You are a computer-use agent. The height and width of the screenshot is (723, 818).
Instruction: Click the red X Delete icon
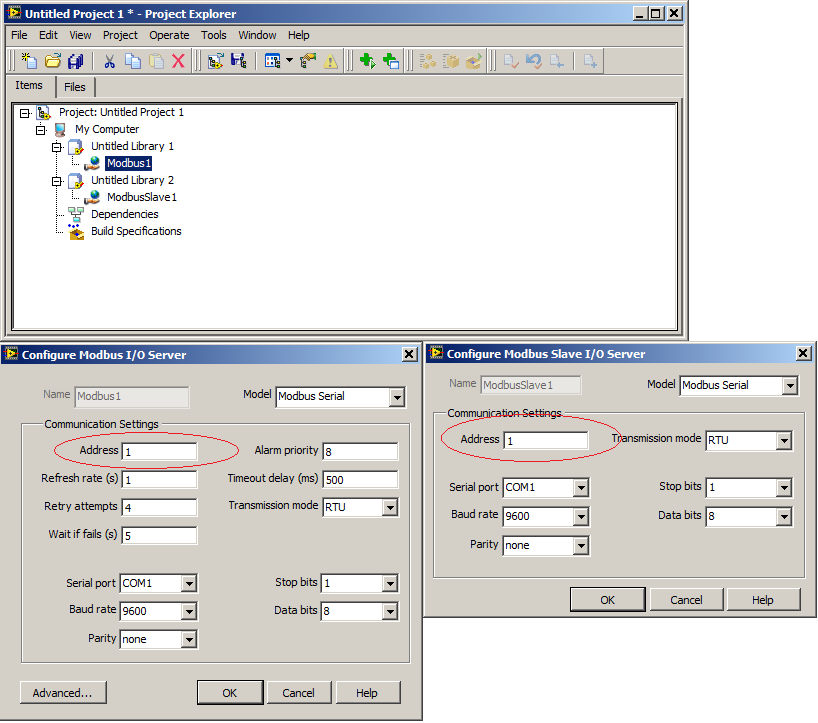(178, 61)
